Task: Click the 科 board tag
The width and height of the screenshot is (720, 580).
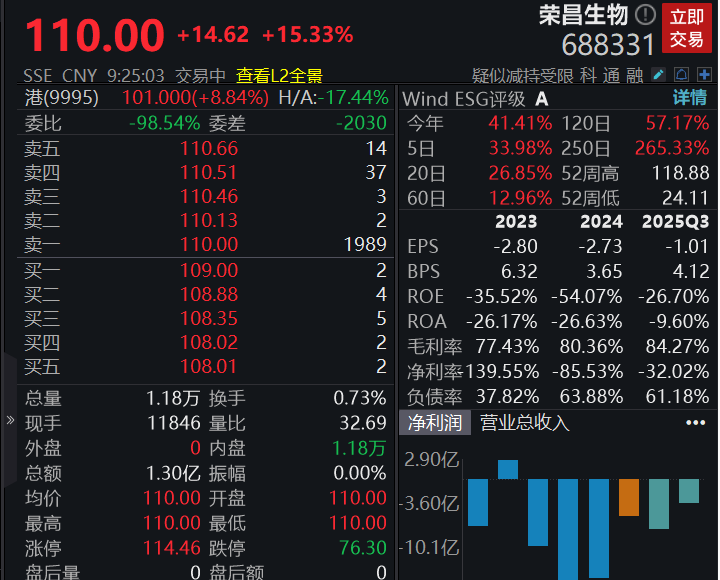Action: click(588, 76)
